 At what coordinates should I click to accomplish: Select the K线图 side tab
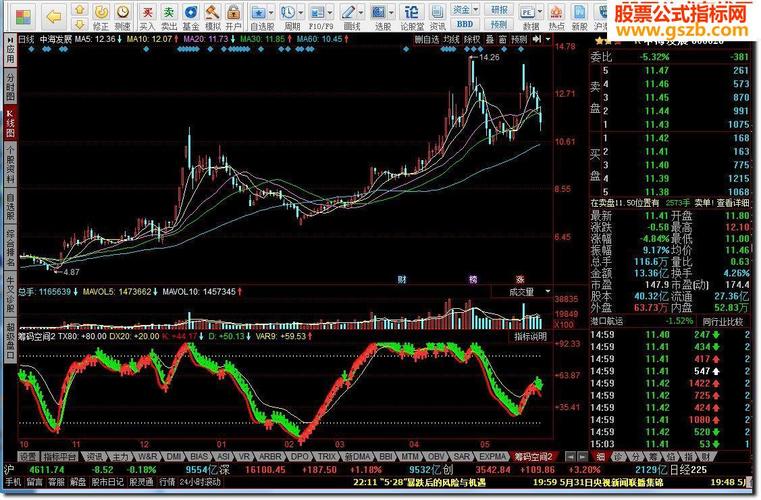click(x=10, y=123)
